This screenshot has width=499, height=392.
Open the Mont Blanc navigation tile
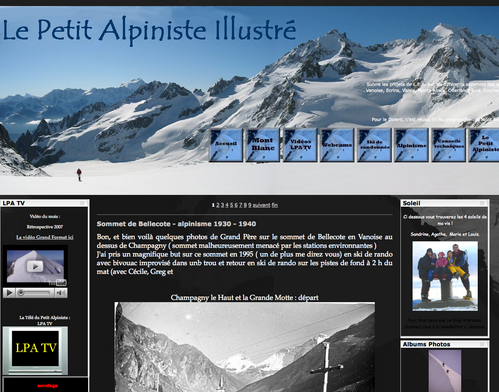tap(263, 145)
